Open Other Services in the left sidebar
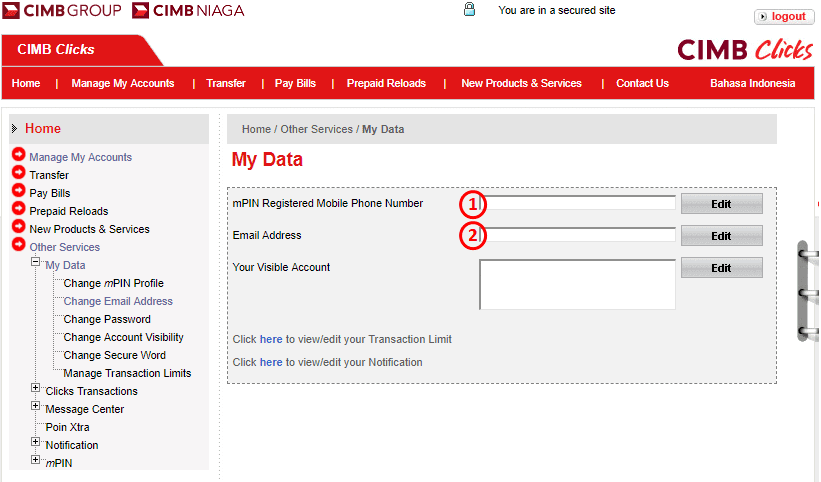The image size is (821, 482). click(x=64, y=247)
